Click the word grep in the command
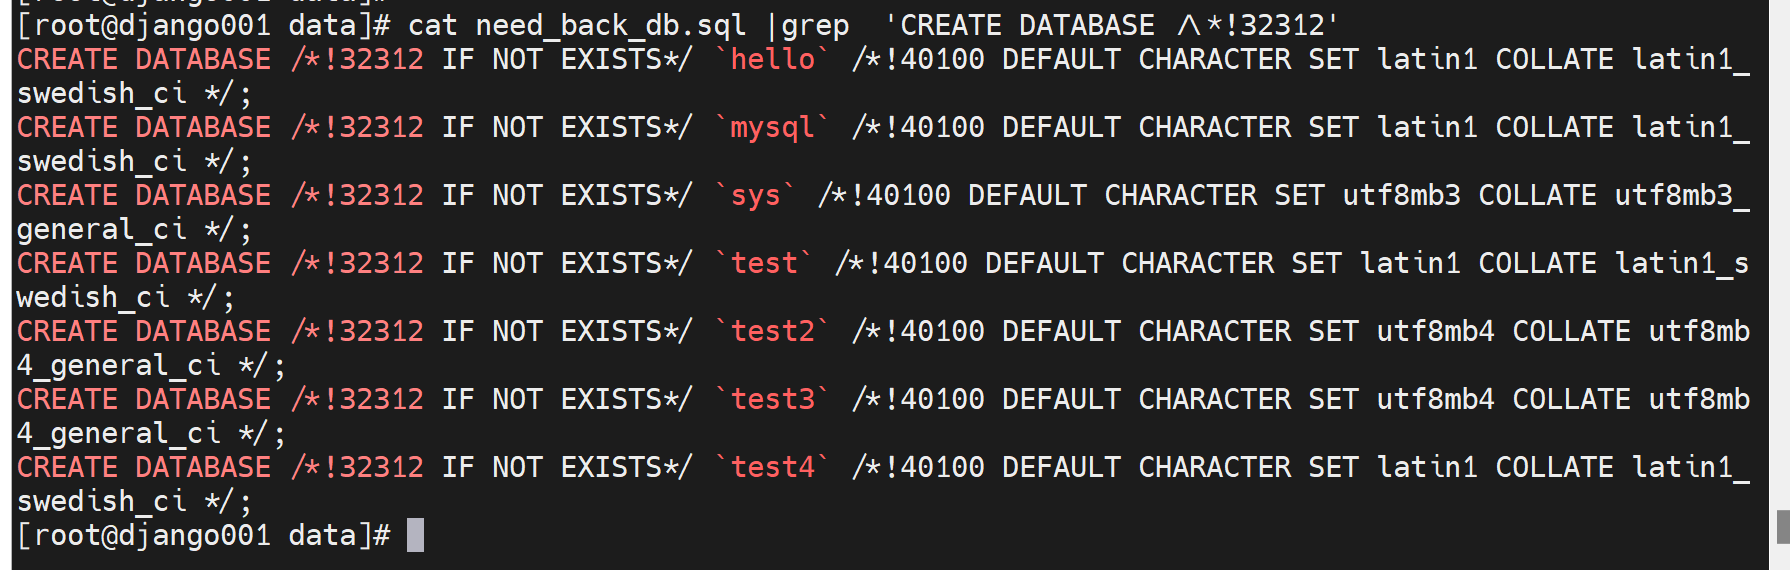This screenshot has height=570, width=1790. pyautogui.click(x=814, y=26)
